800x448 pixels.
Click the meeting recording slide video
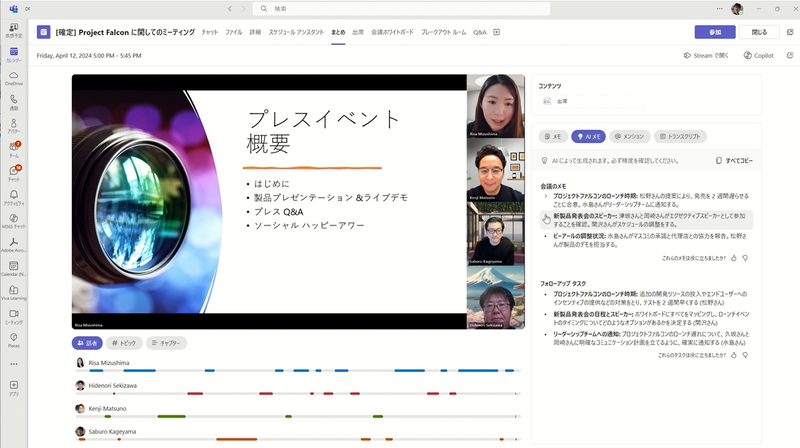pyautogui.click(x=269, y=202)
